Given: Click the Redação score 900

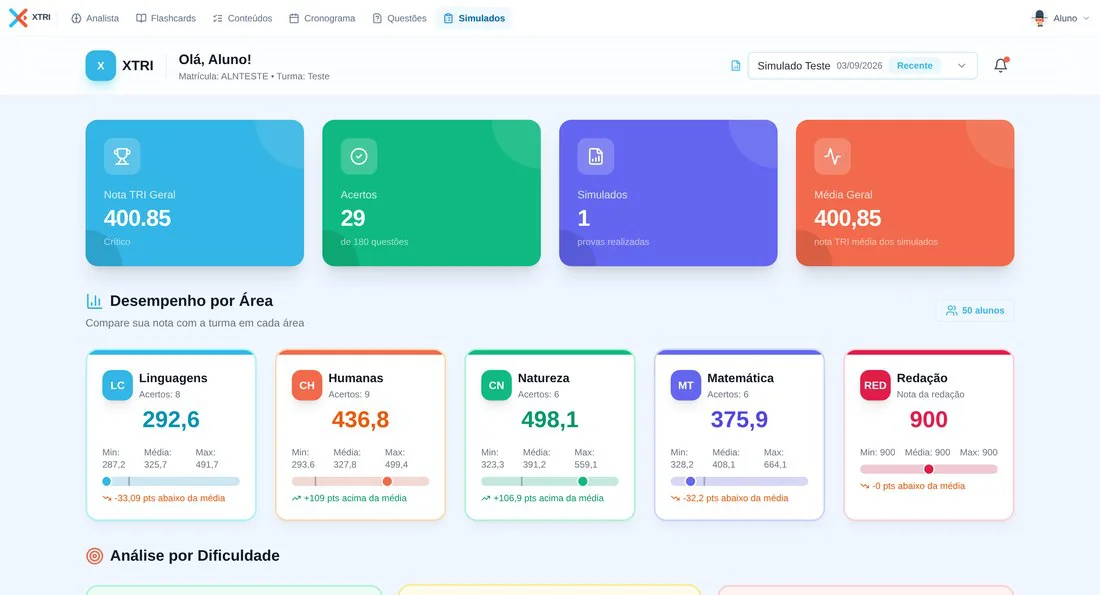Looking at the screenshot, I should click(x=929, y=420).
